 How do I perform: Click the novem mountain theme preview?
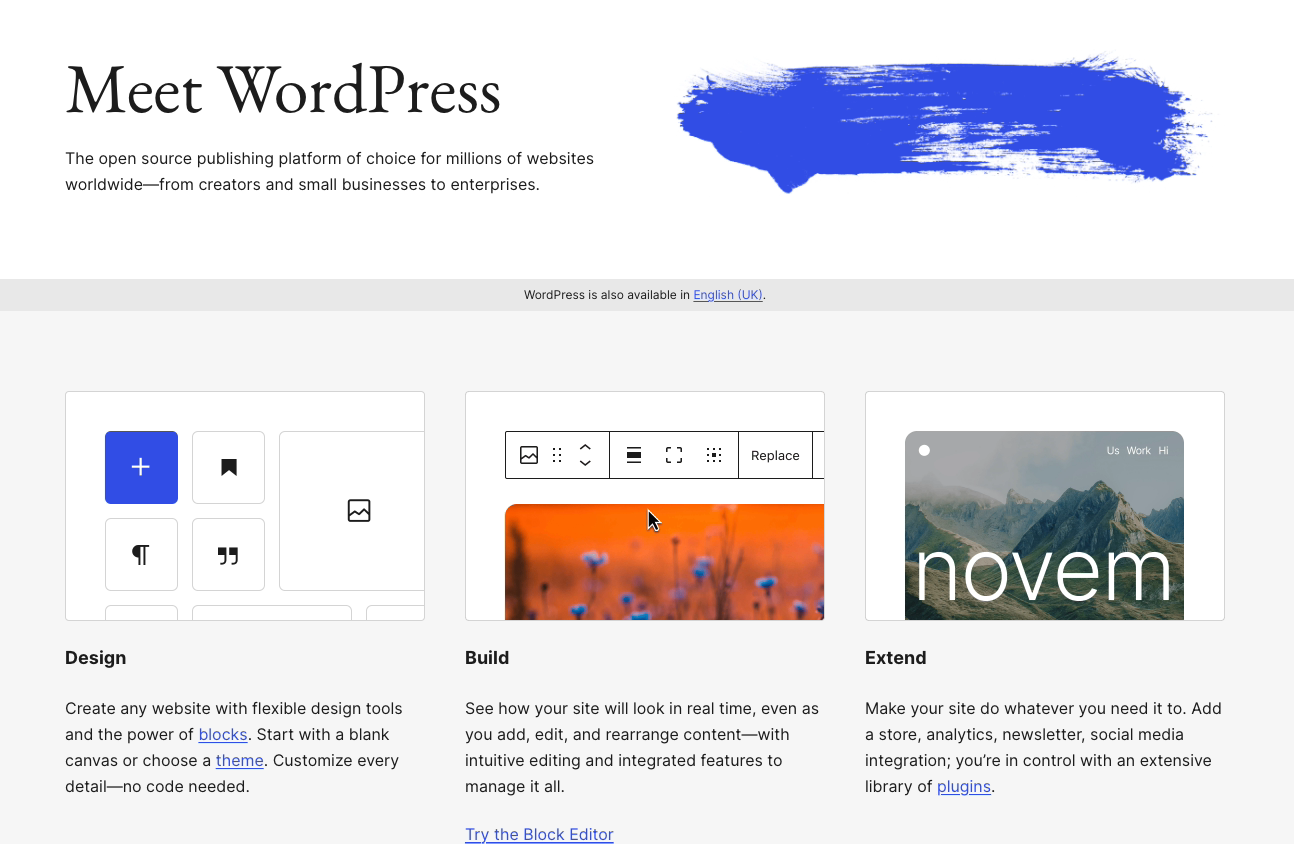[1044, 525]
